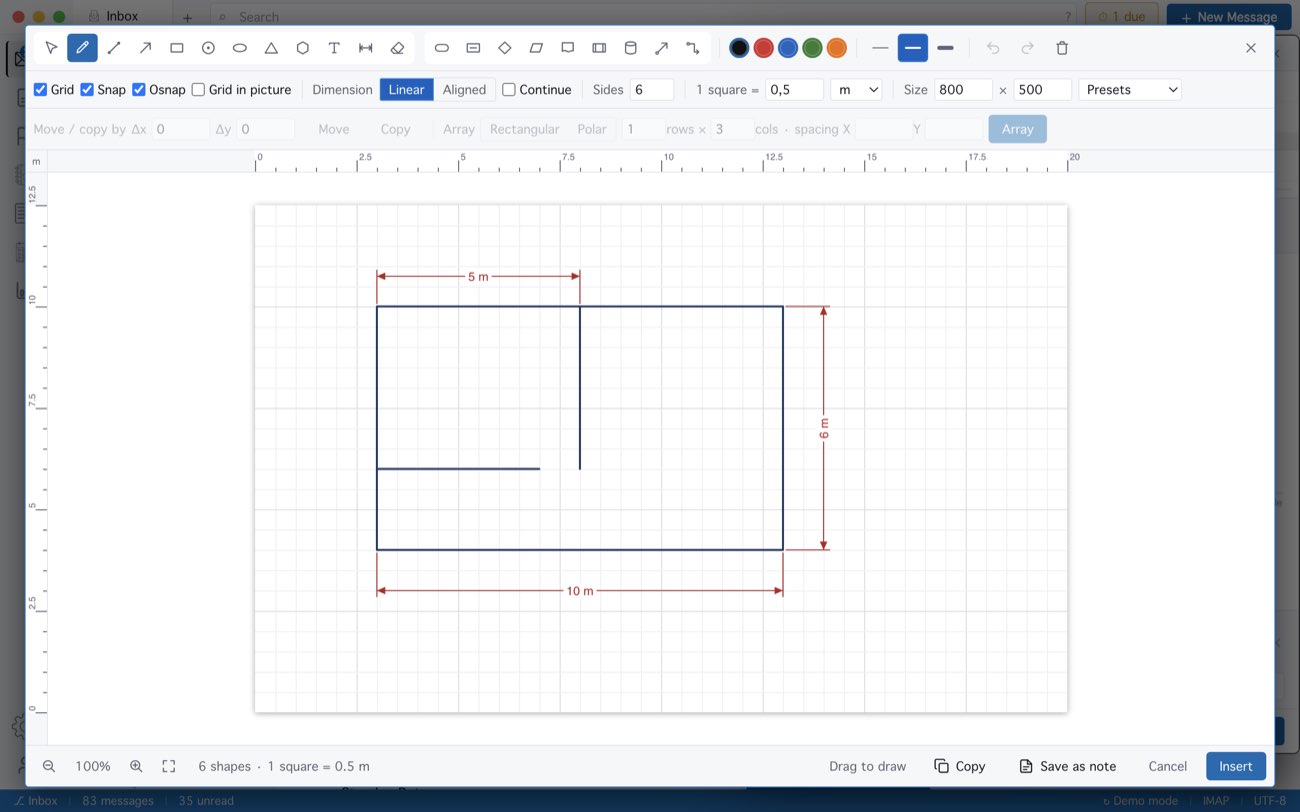Activate the text tool
1300x812 pixels.
click(x=334, y=48)
